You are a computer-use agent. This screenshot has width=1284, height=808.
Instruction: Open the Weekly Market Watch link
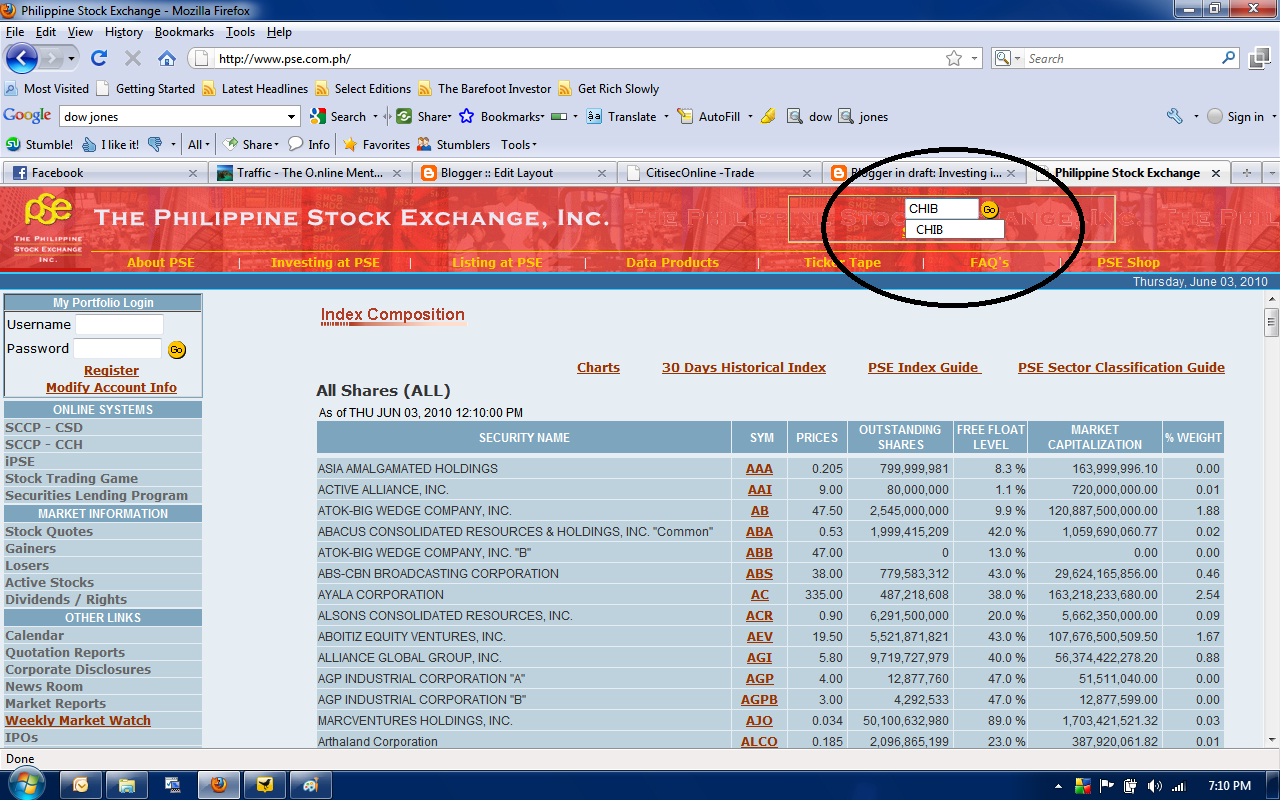78,720
